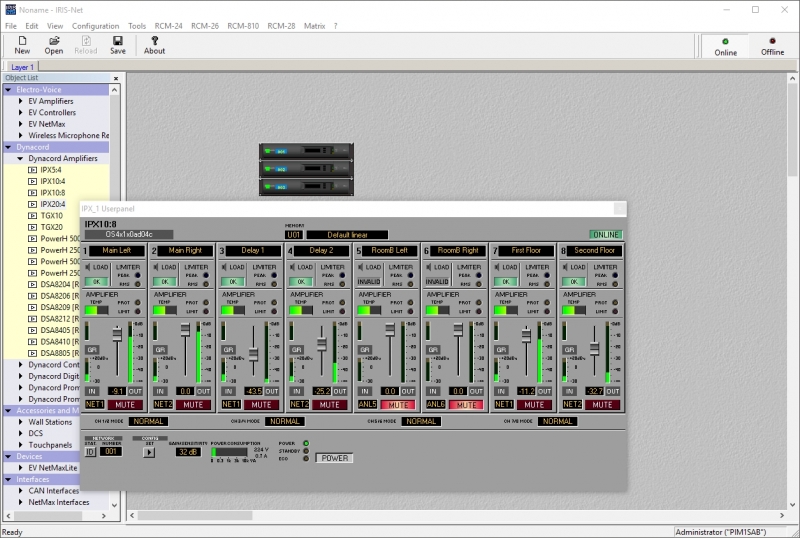Close the Object List panel
Screen dimensions: 800x538
(x=116, y=78)
